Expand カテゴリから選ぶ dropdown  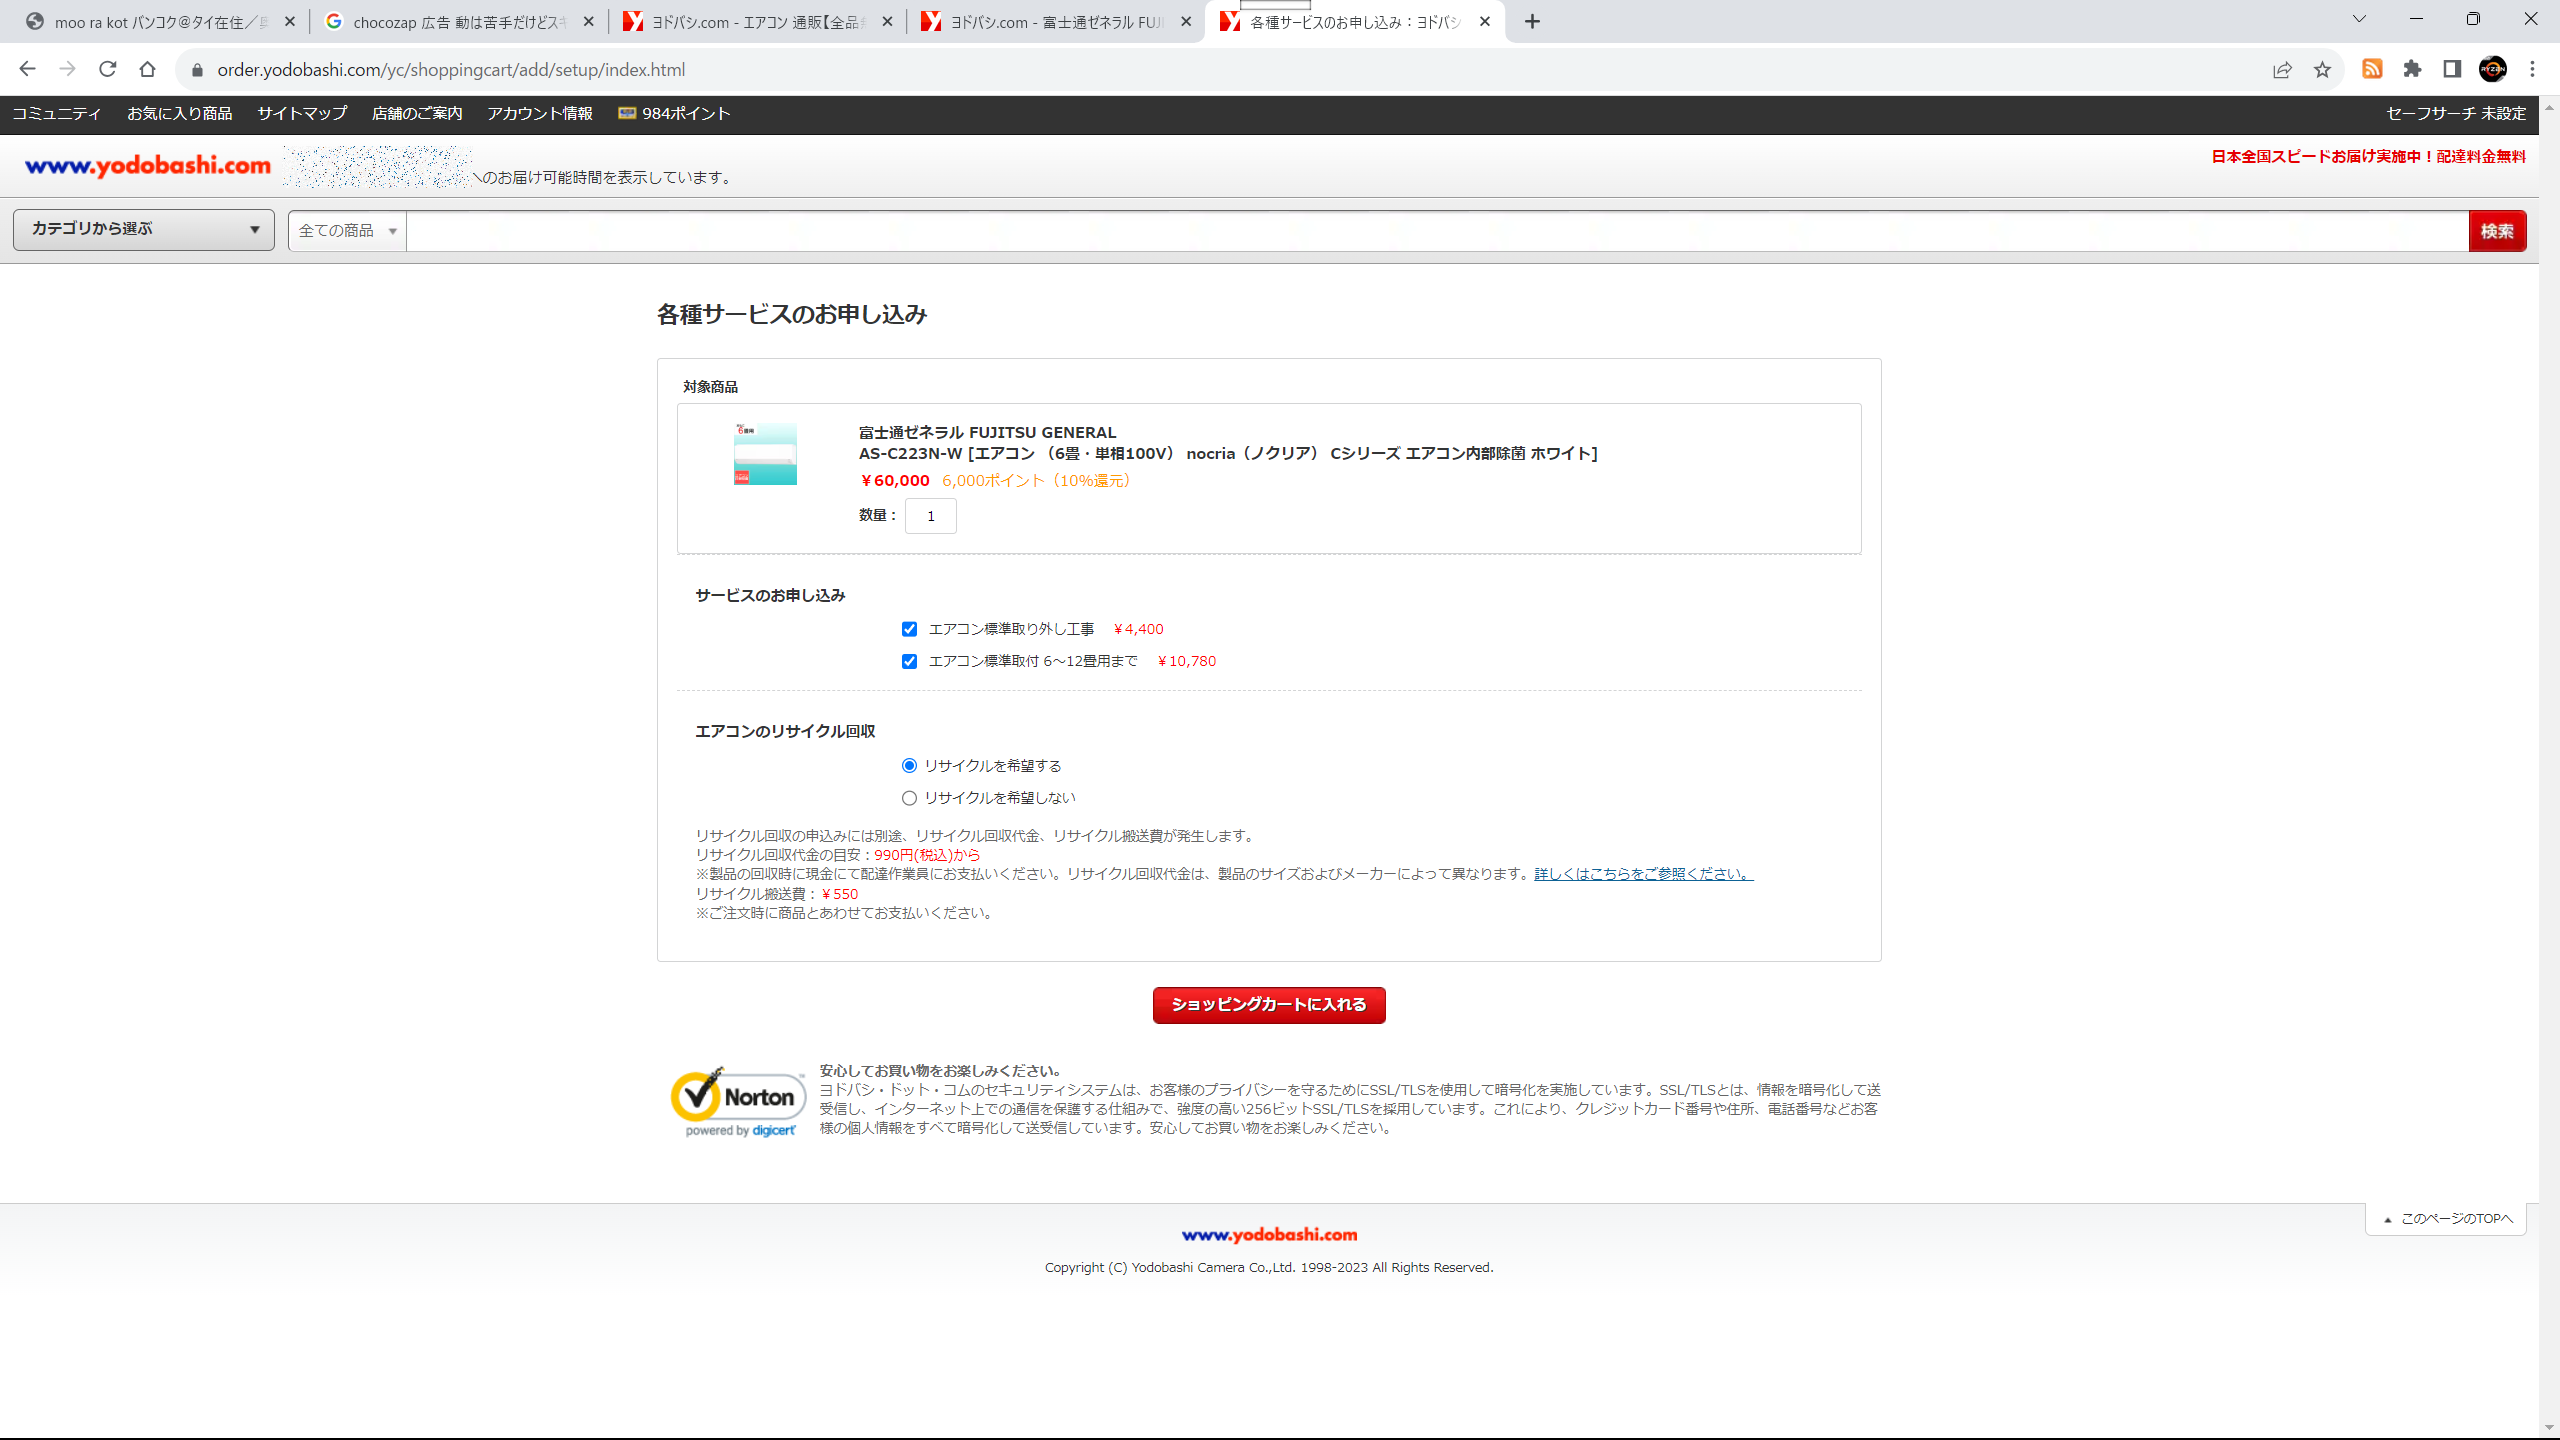[x=144, y=229]
